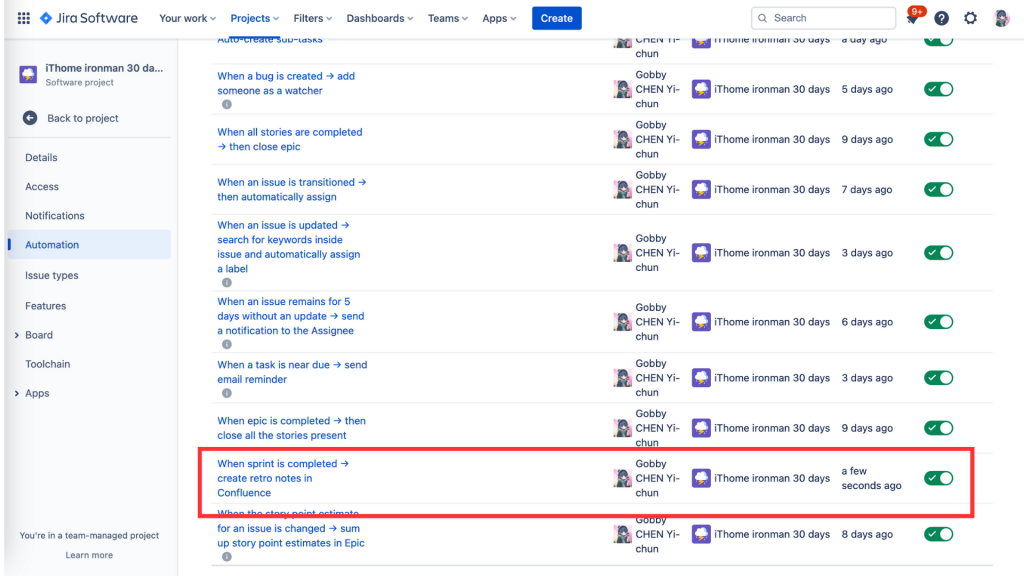Open the sprint completed create retro notes rule
The image size is (1024, 576).
pos(283,478)
